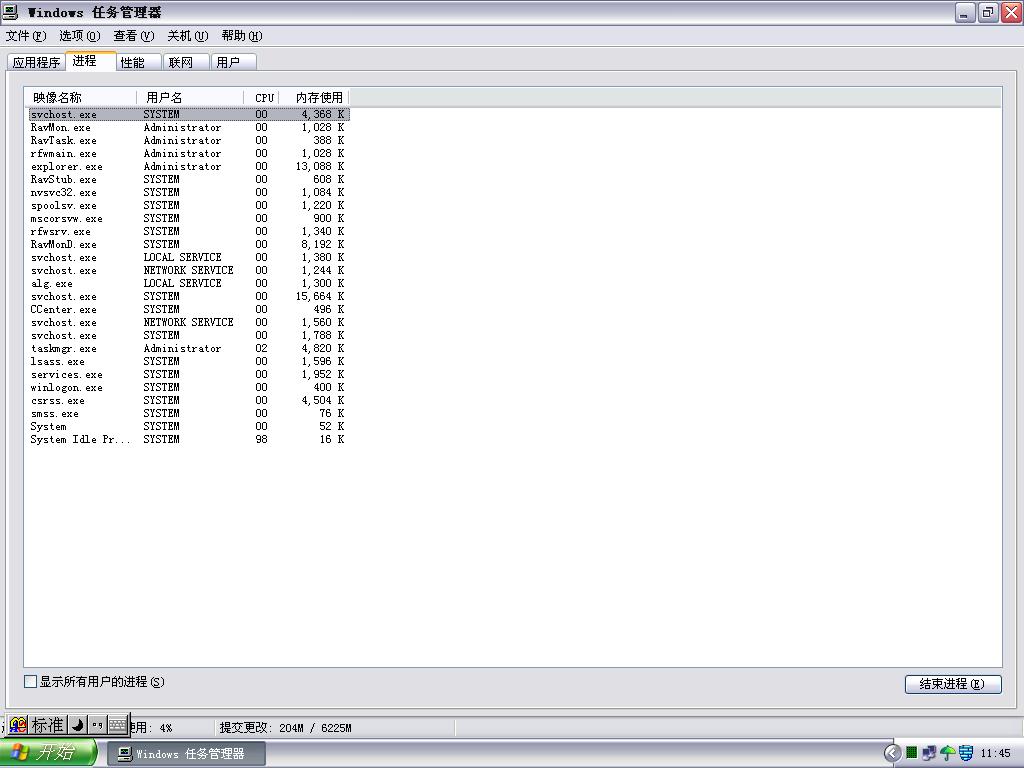Viewport: 1024px width, 768px height.
Task: Switch to the 联网 tab
Action: (185, 62)
